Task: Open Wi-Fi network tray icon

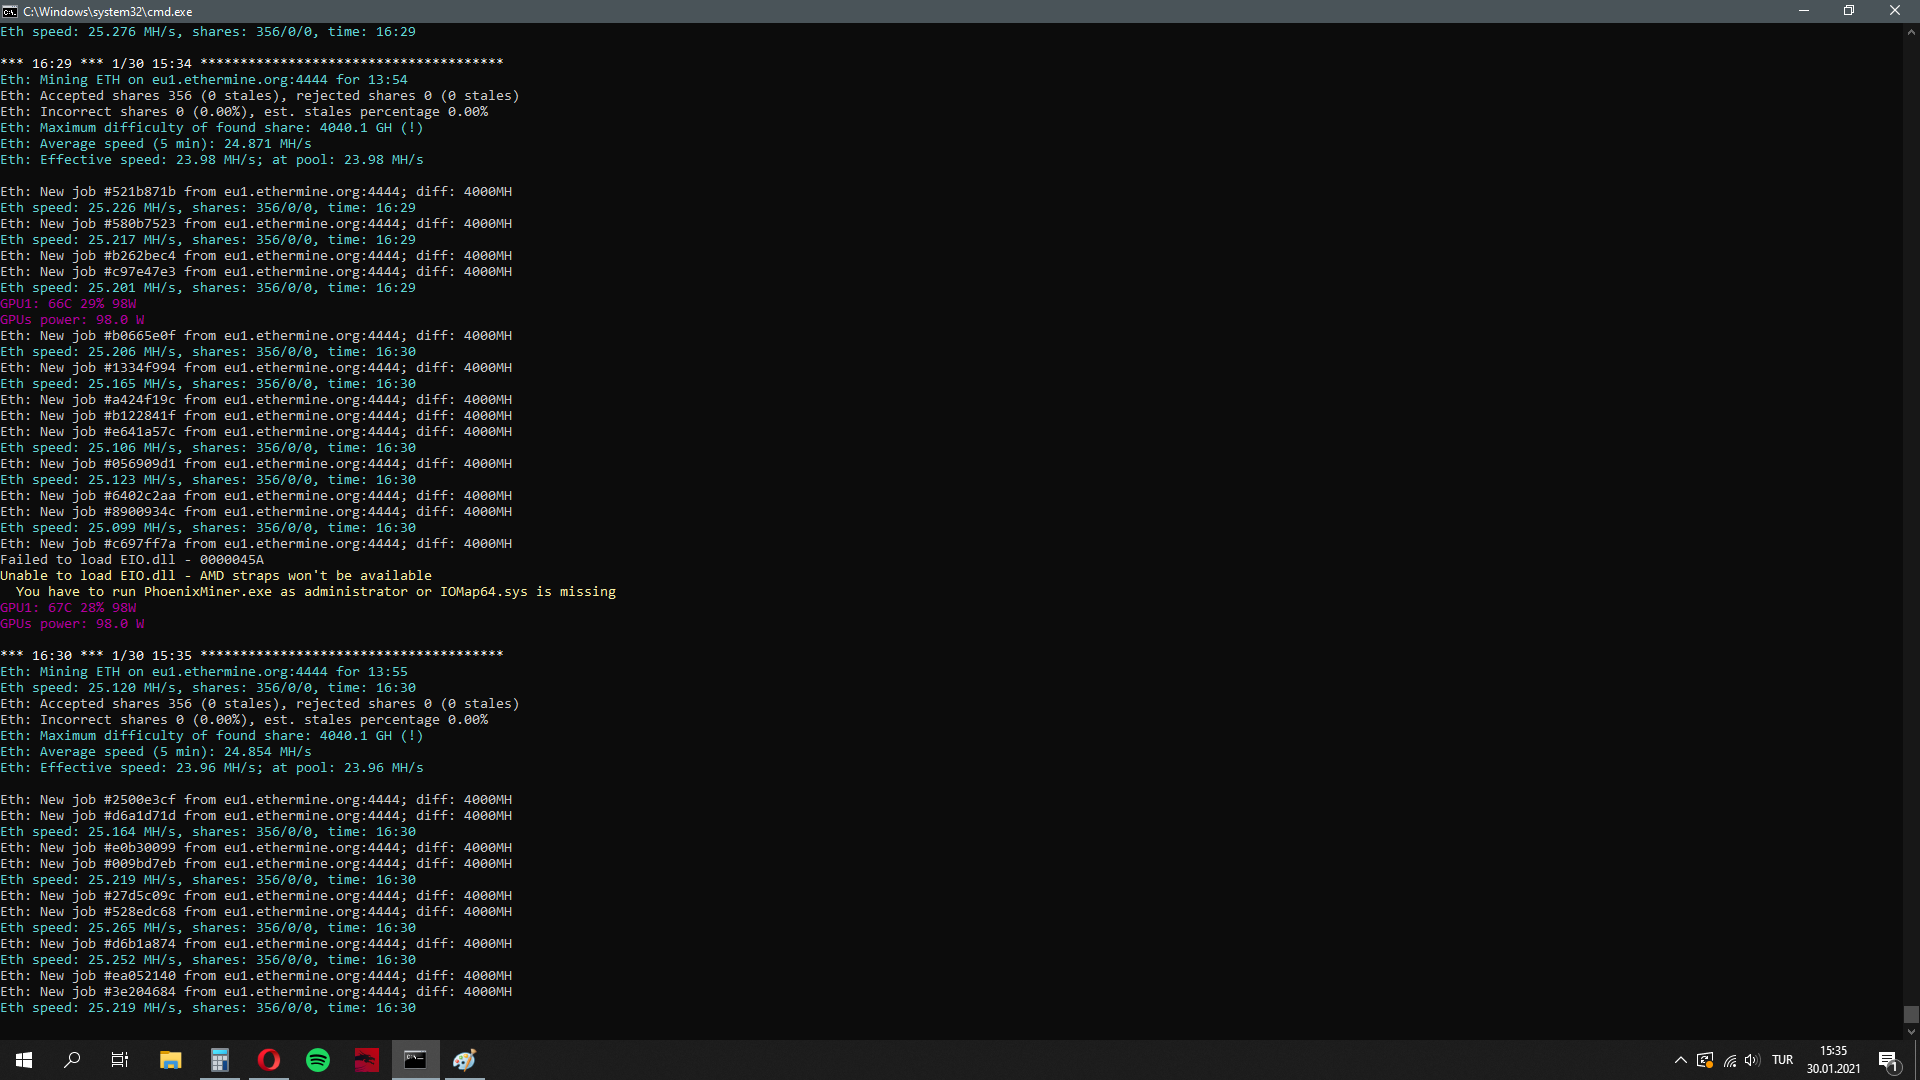Action: point(1730,1060)
